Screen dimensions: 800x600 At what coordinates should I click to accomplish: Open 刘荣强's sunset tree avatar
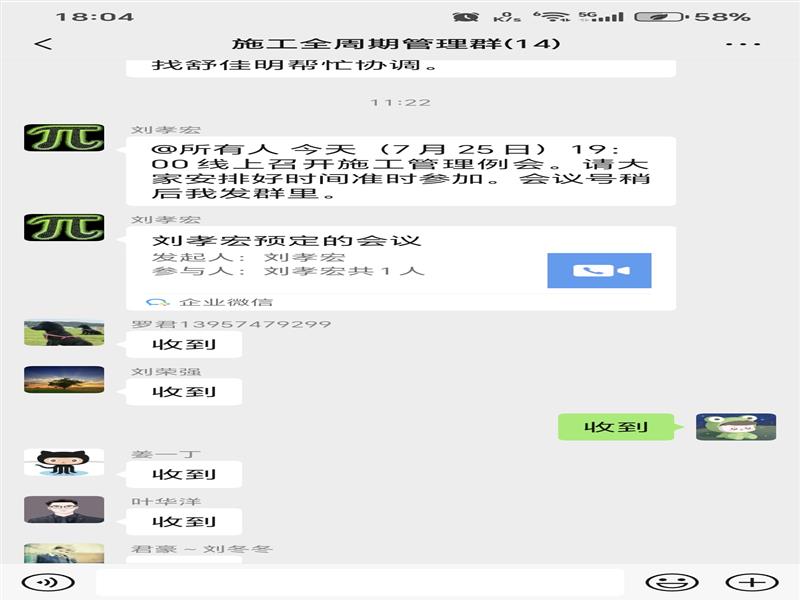(64, 379)
